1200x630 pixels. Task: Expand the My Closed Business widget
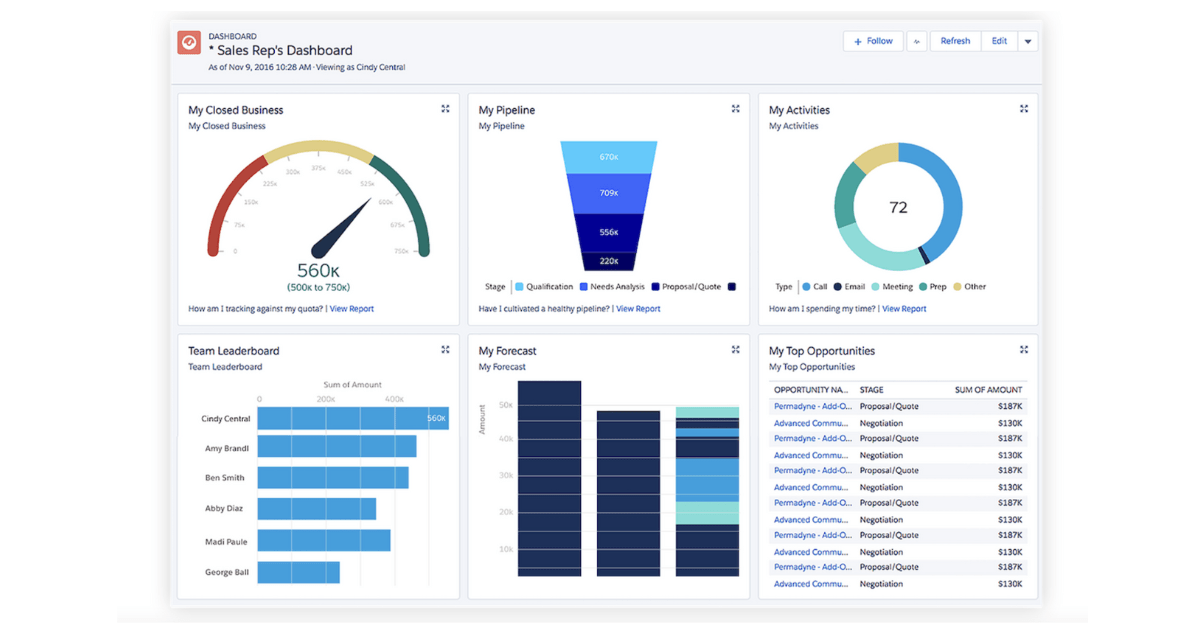point(445,109)
